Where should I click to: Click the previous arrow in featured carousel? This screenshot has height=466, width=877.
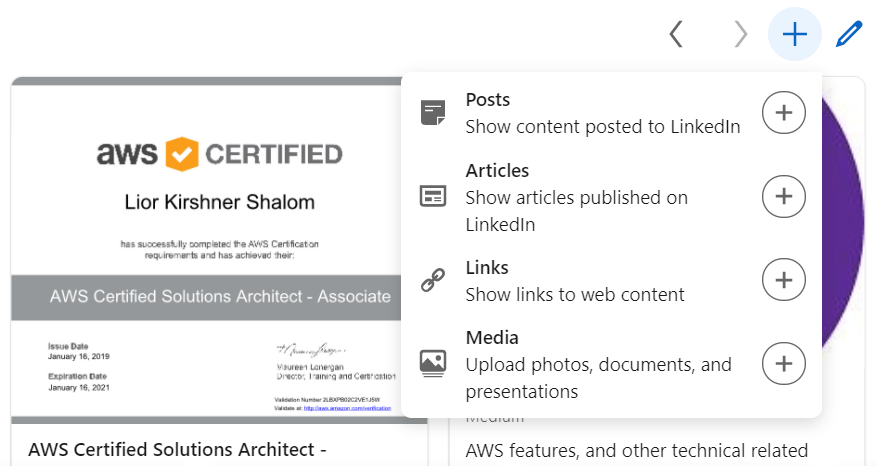pos(676,35)
